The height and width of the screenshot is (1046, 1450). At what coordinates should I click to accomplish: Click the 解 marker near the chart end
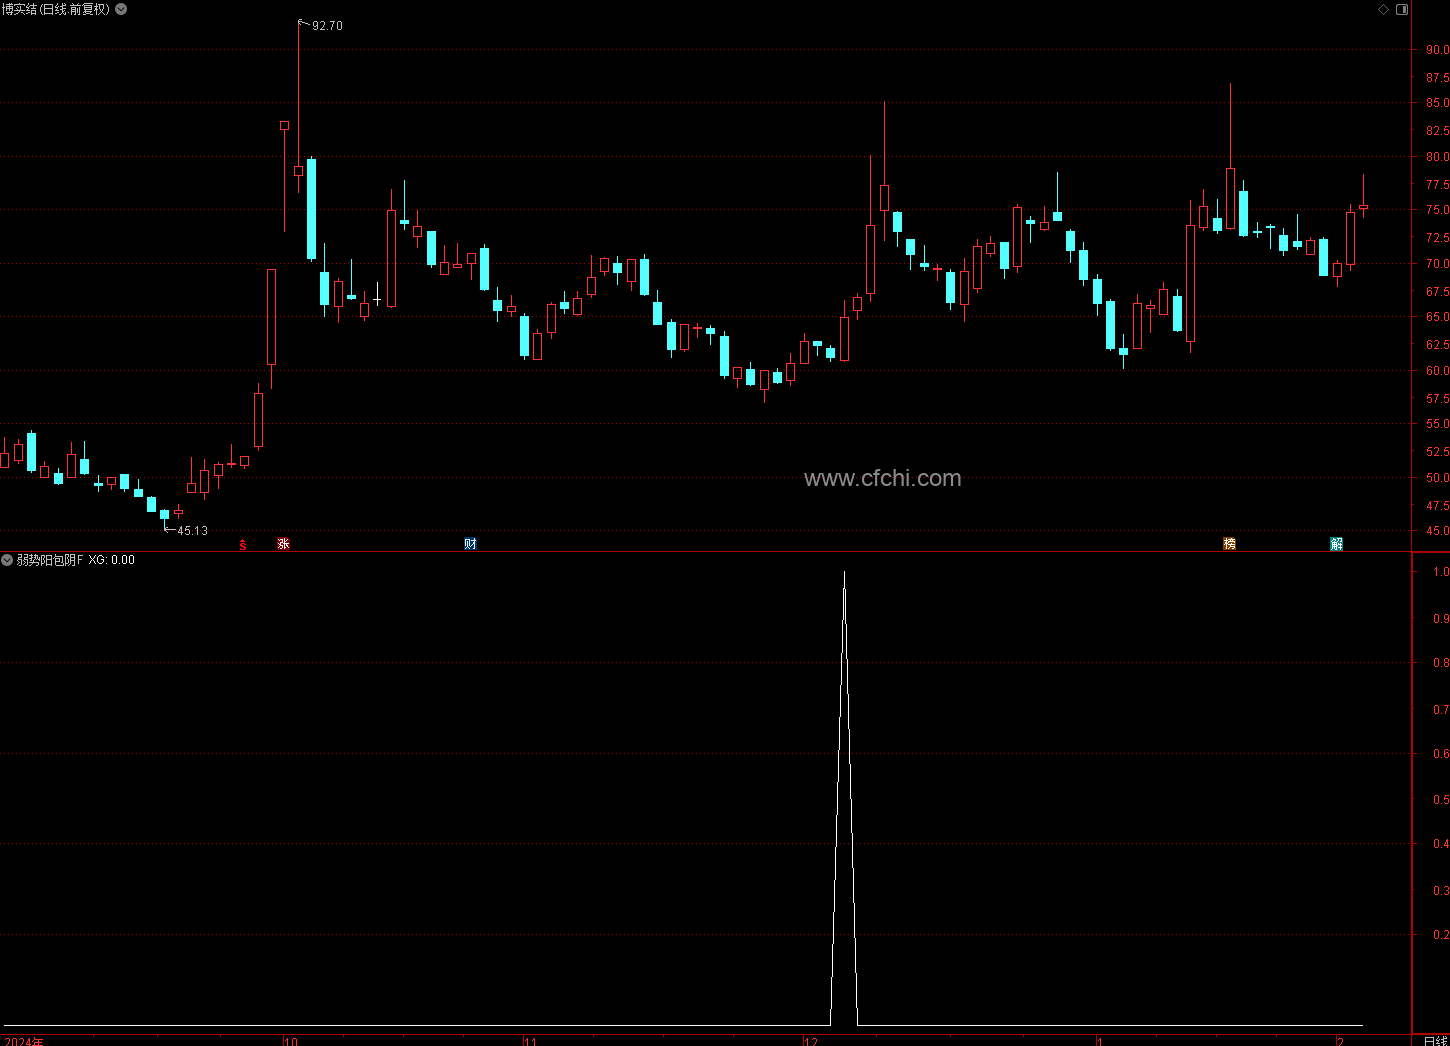[1337, 544]
